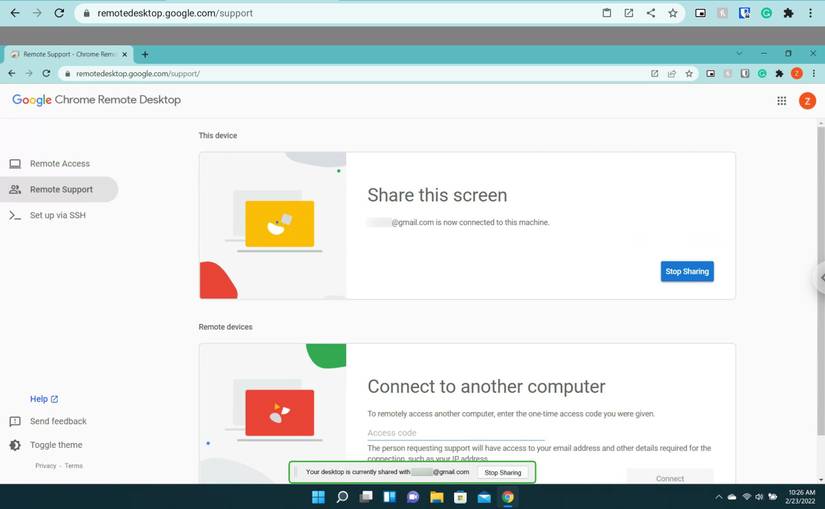Viewport: 825px width, 509px height.
Task: Click the orange Z account avatar in page header
Action: (807, 101)
